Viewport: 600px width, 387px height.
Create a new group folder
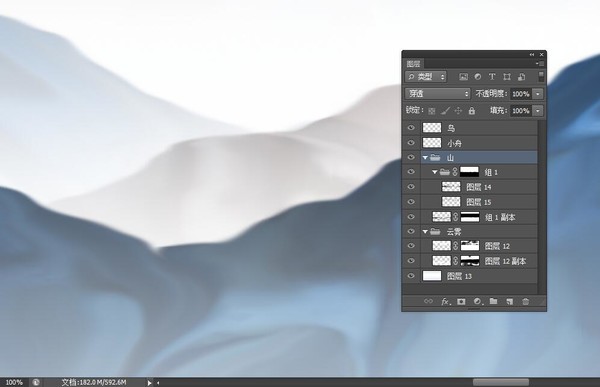[x=494, y=301]
